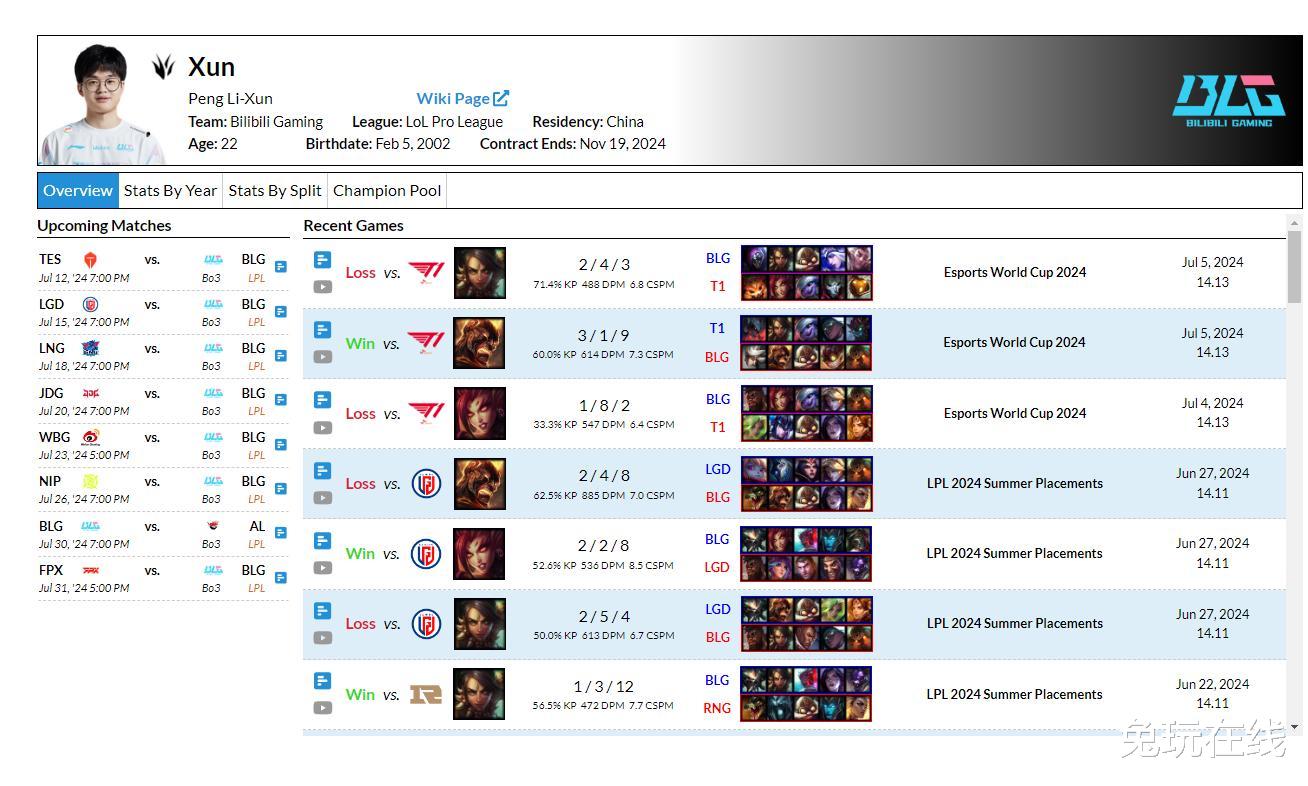Open the Stats By Split tab
The image size is (1308, 786).
pyautogui.click(x=275, y=190)
